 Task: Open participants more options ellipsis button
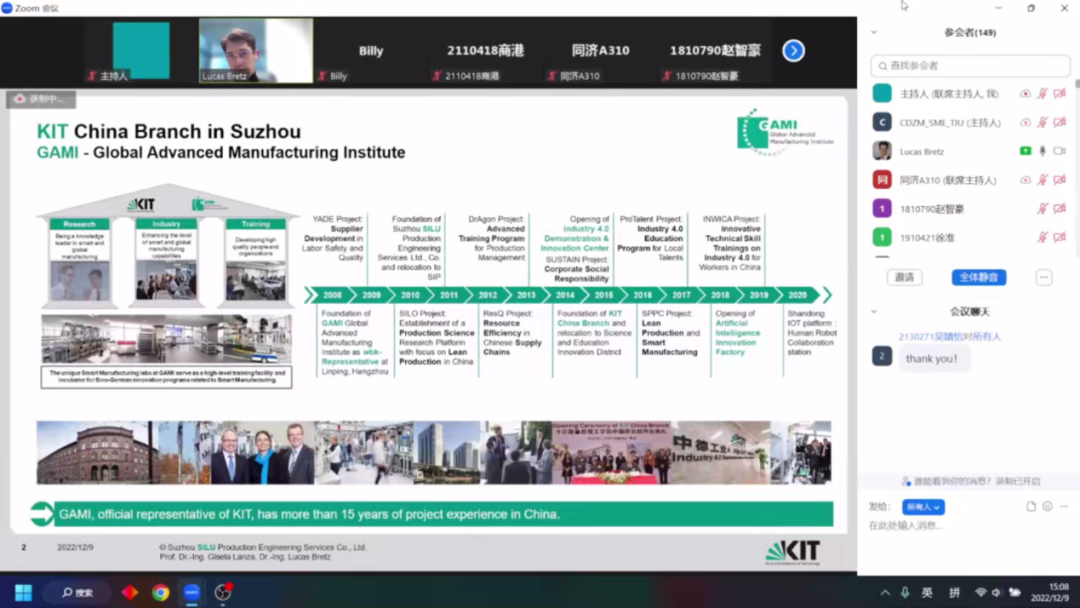coord(1043,277)
